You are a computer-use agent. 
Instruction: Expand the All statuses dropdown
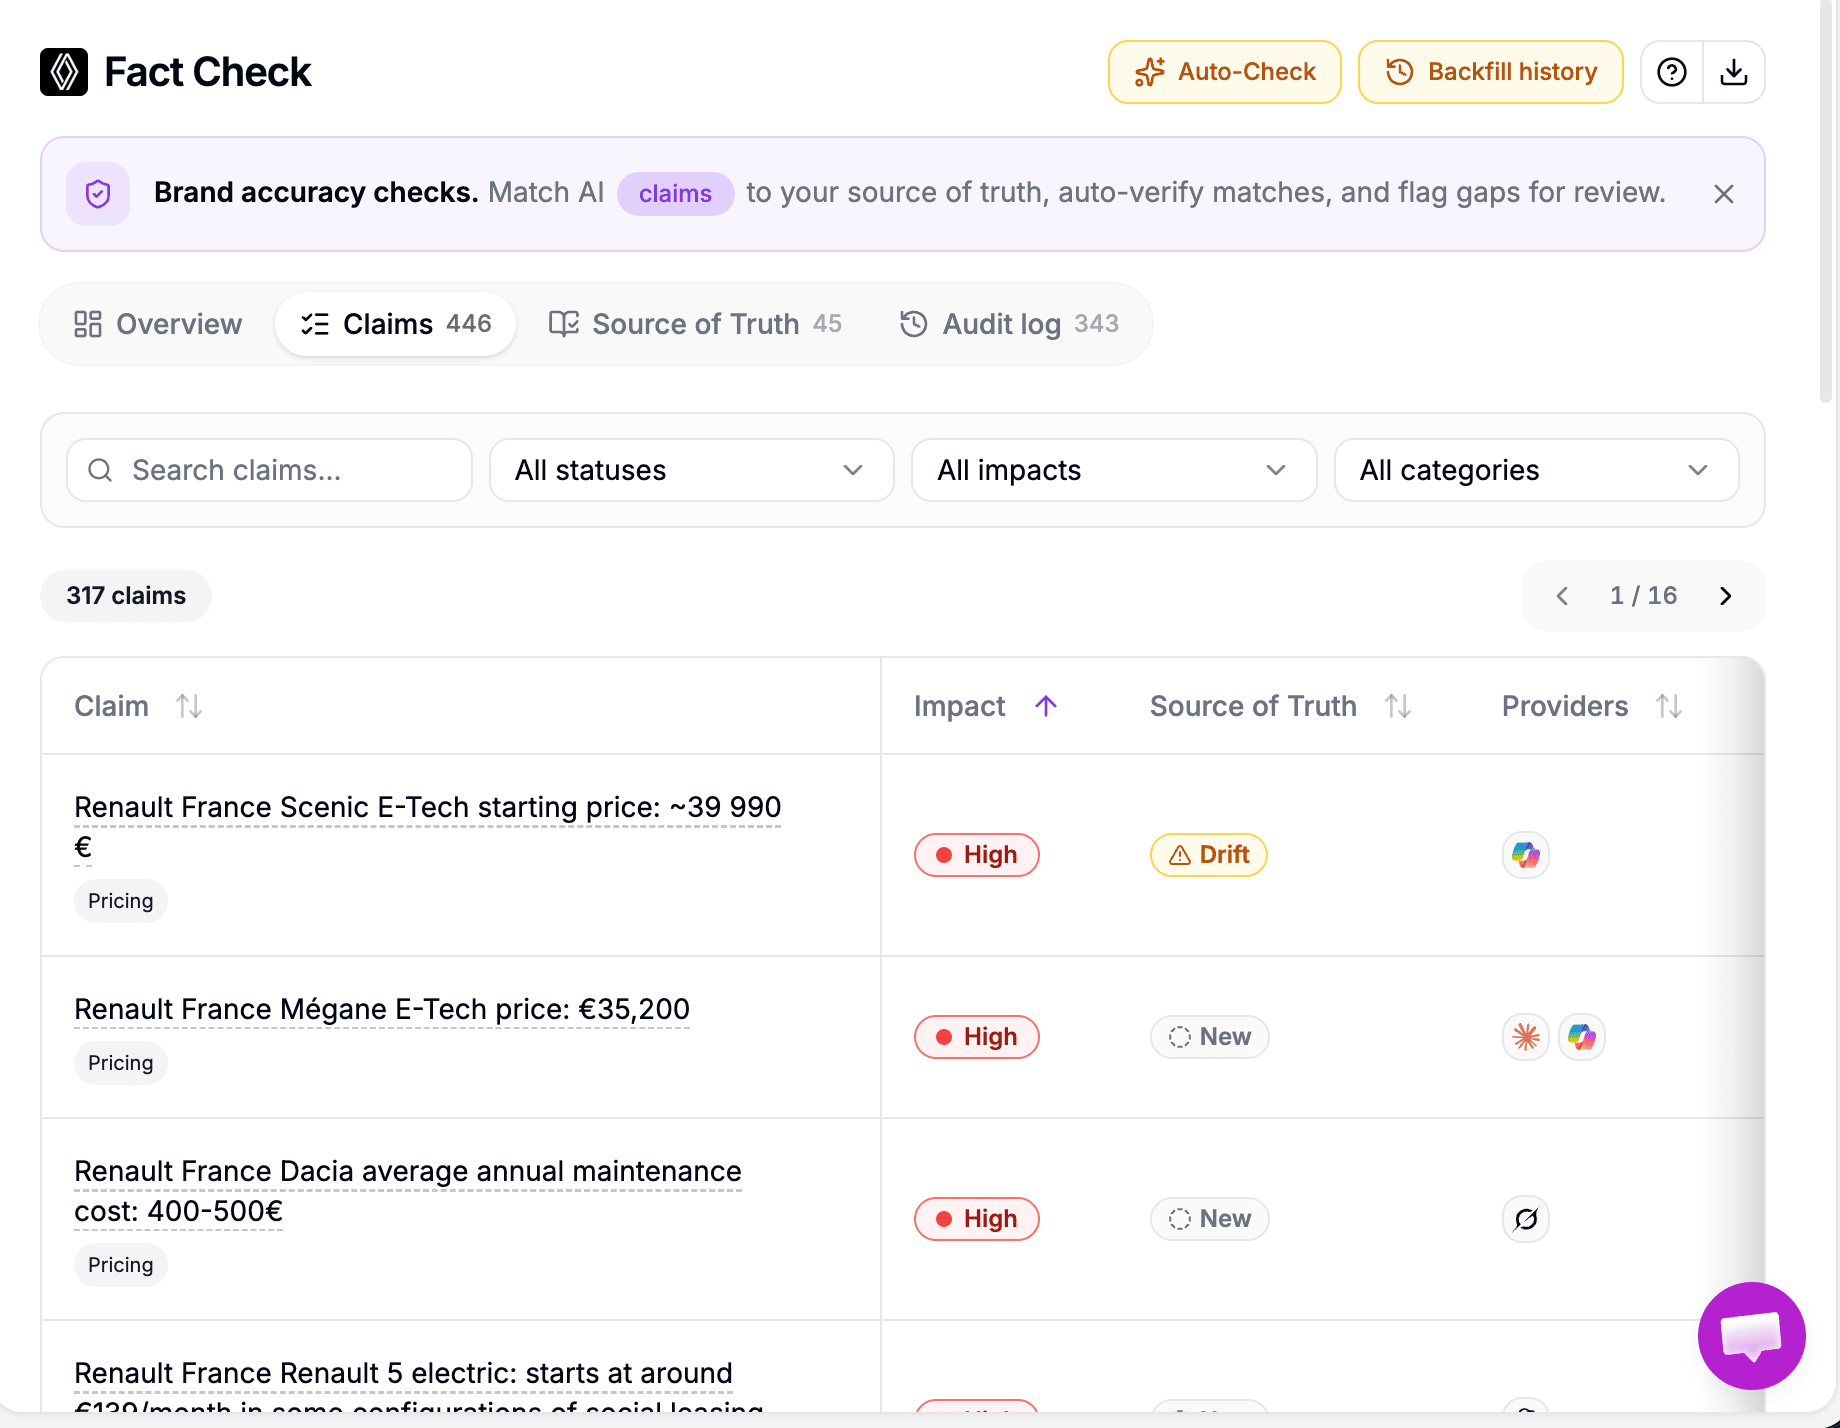point(691,470)
